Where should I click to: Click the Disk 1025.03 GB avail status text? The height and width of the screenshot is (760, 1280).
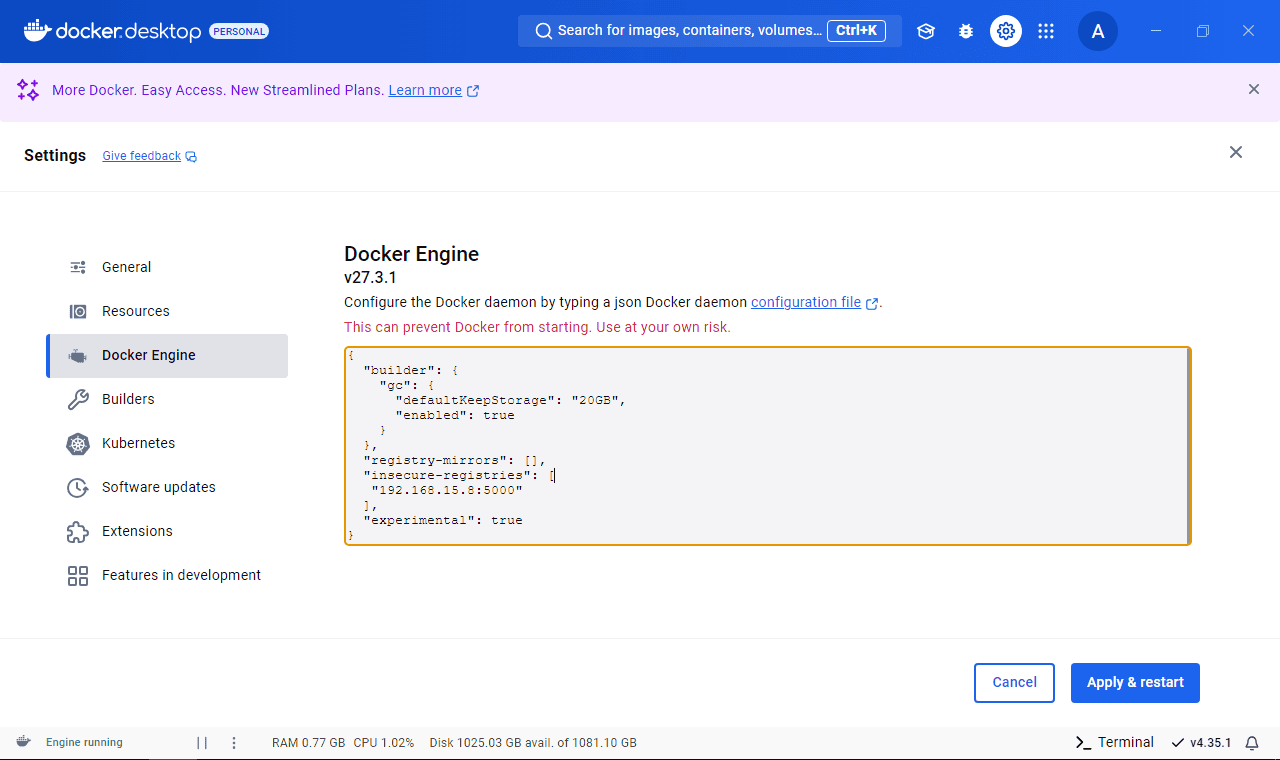point(533,743)
